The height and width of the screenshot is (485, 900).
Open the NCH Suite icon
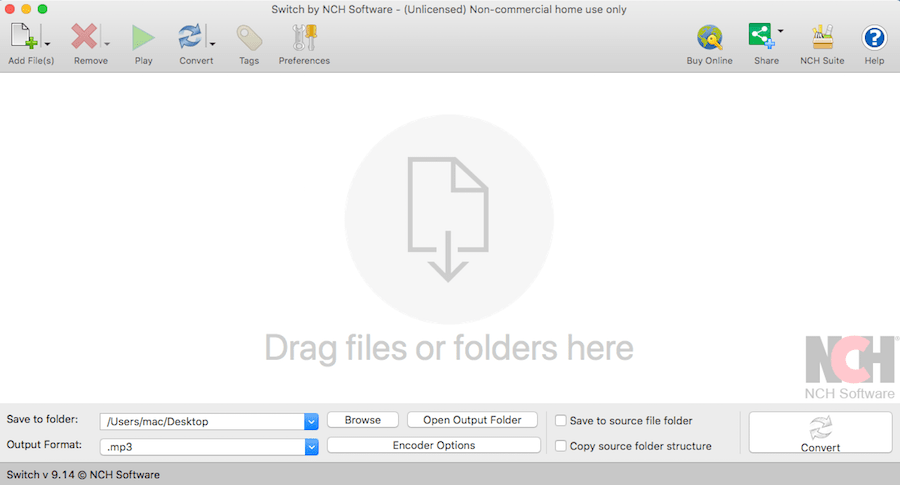(x=822, y=37)
